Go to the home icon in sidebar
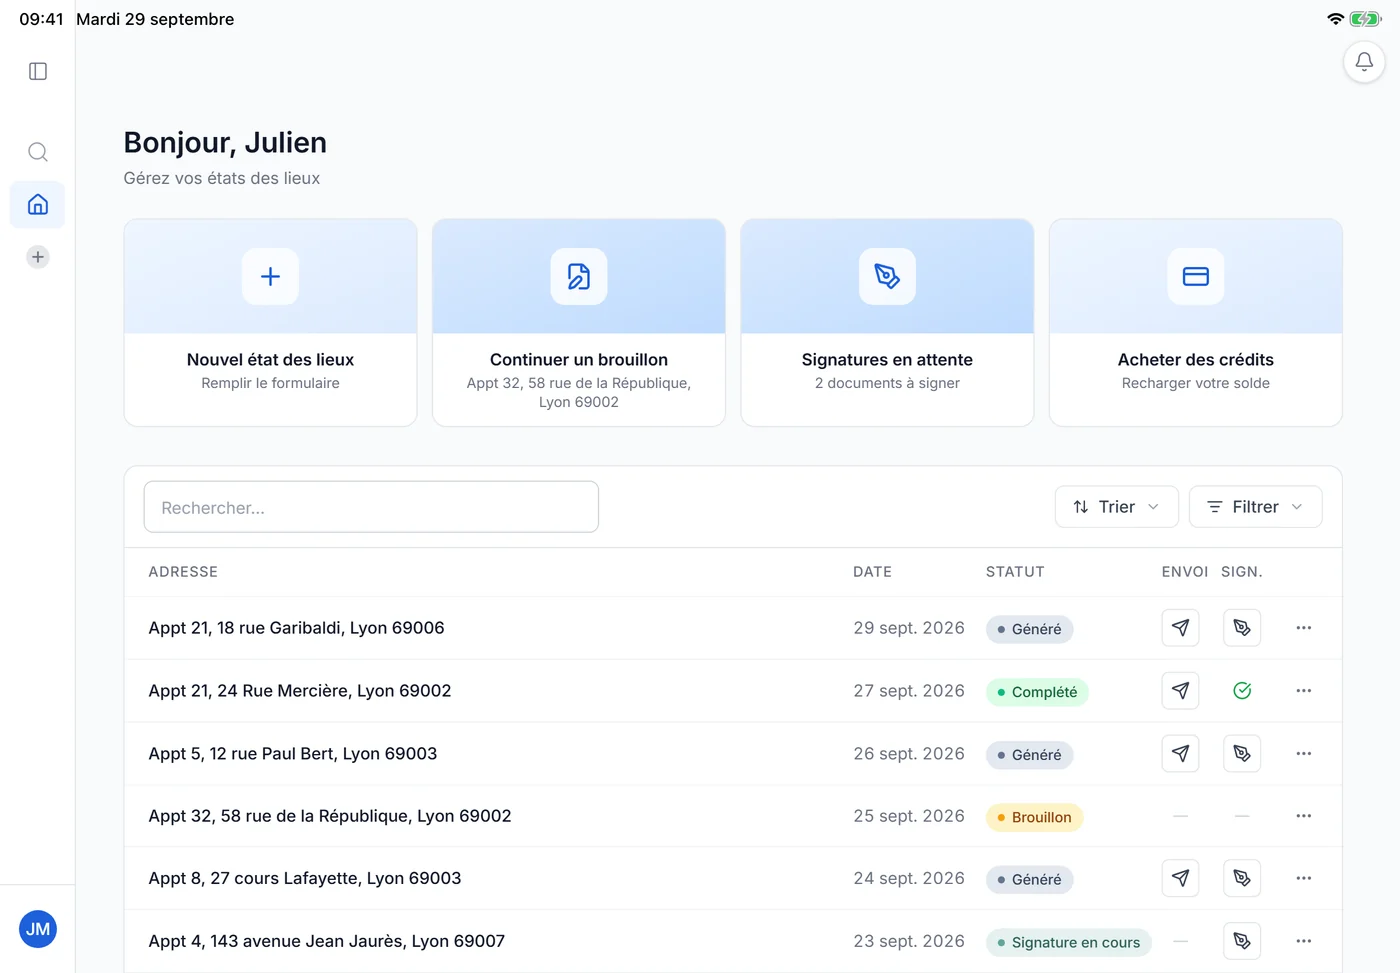1400x973 pixels. click(38, 205)
